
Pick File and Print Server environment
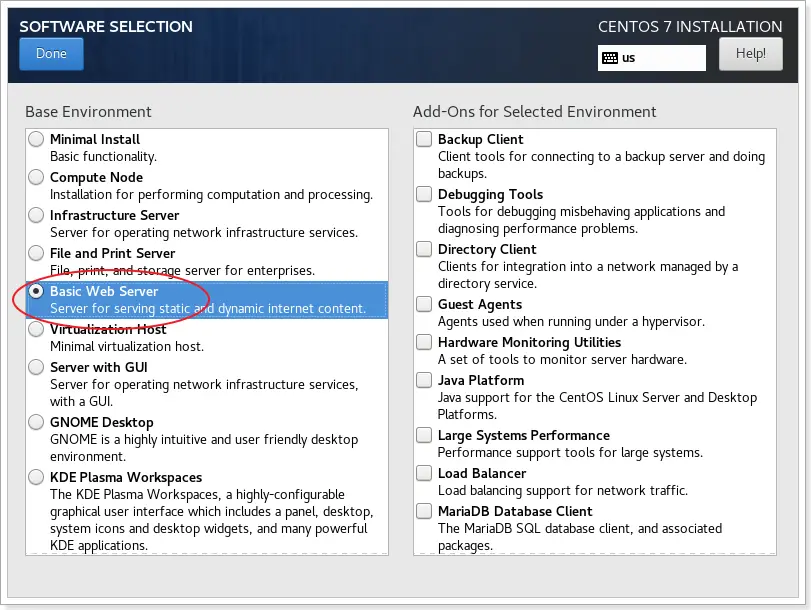37,254
